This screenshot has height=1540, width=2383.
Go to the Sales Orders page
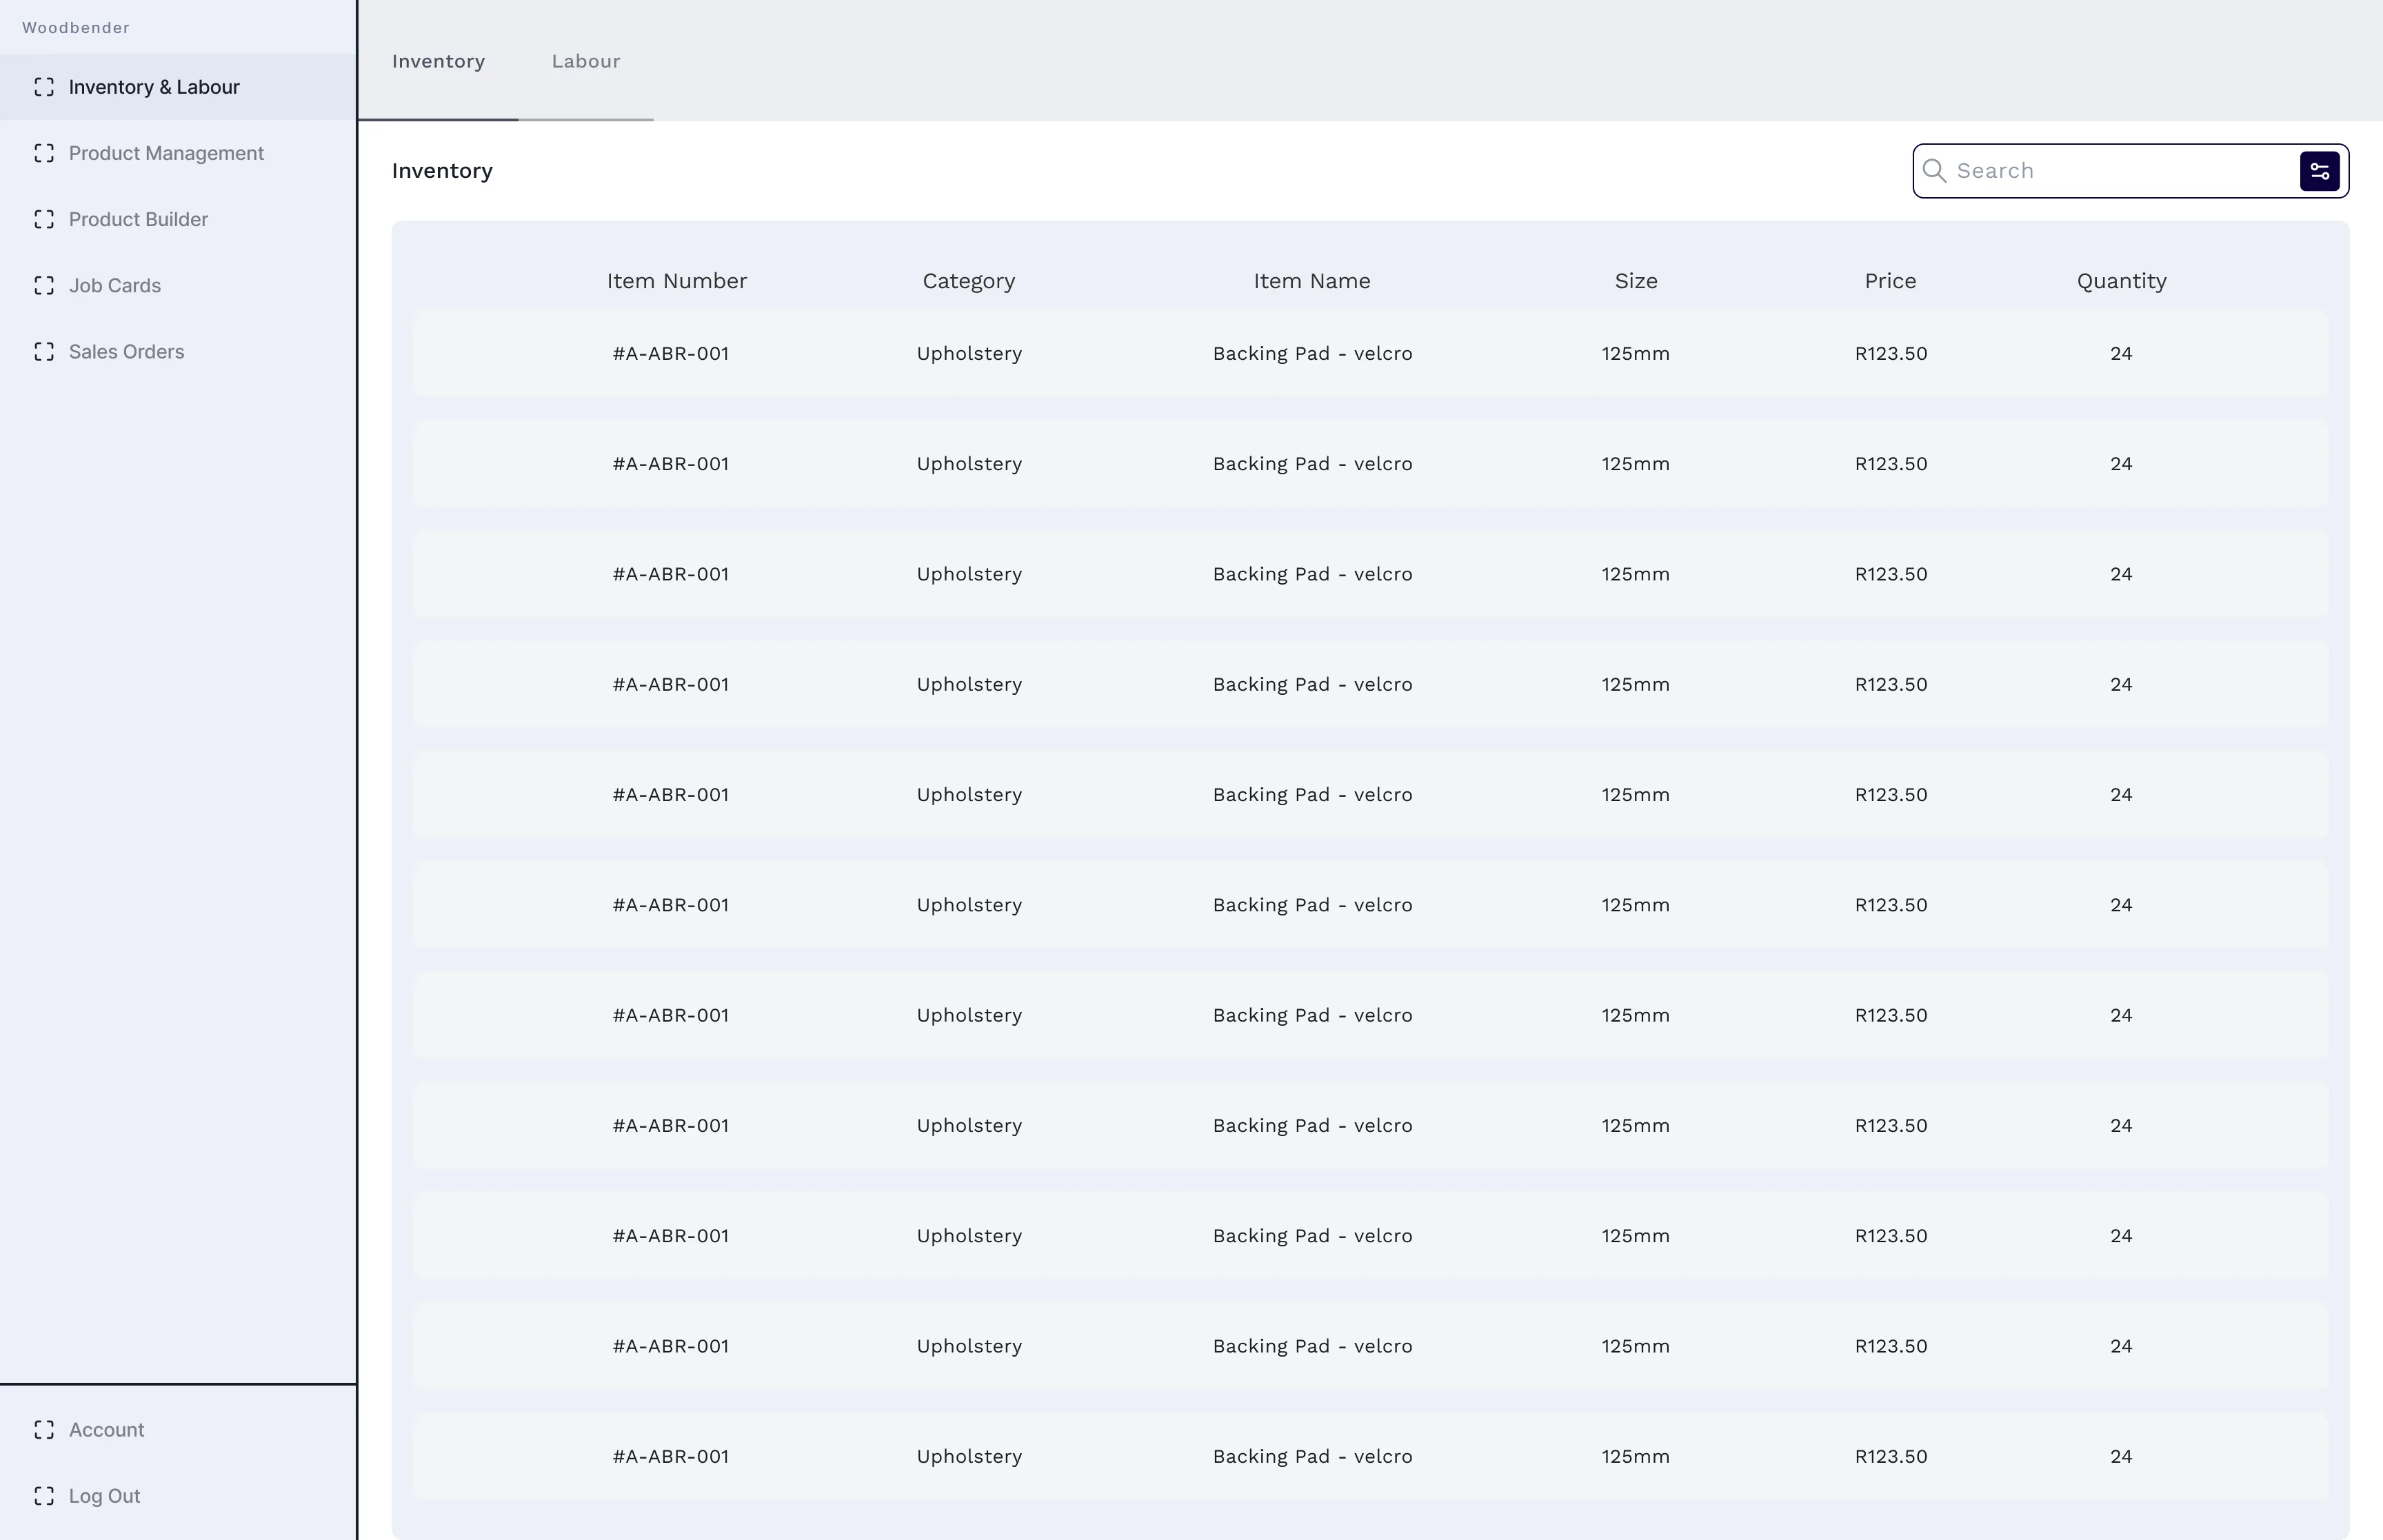click(126, 351)
